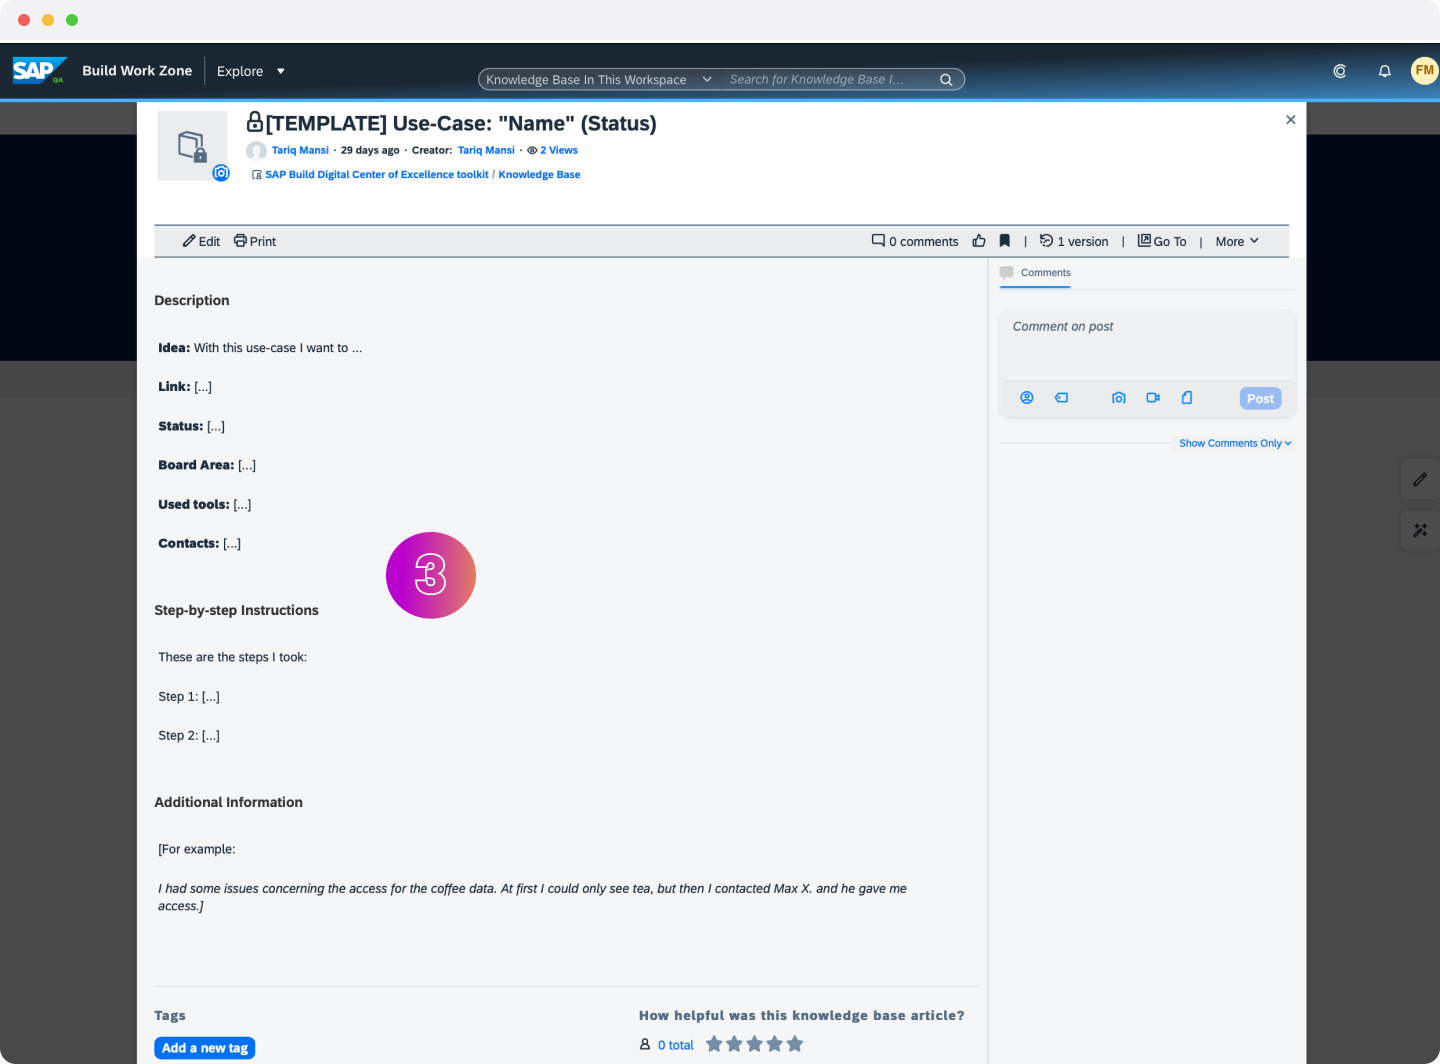
Task: Click the article cube thumbnail
Action: pos(193,146)
